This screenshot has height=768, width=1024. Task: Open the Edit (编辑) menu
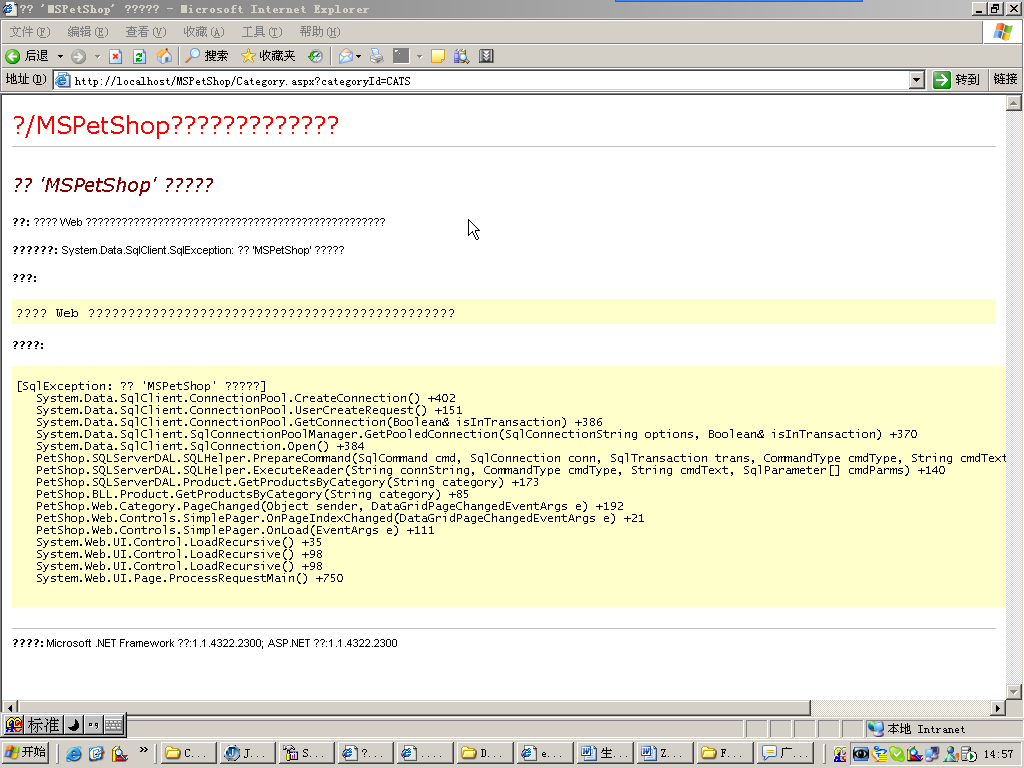coord(88,32)
